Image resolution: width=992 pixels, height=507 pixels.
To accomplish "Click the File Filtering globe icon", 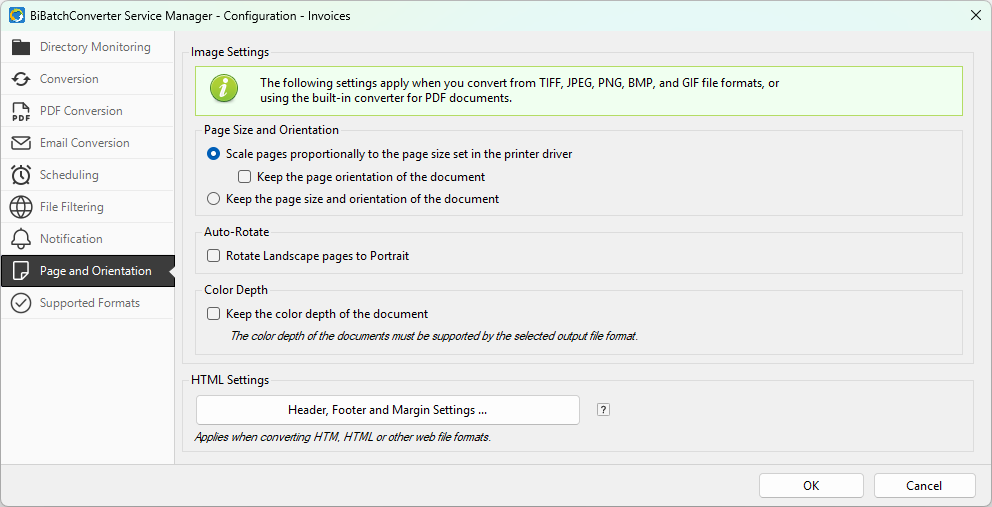I will point(21,207).
